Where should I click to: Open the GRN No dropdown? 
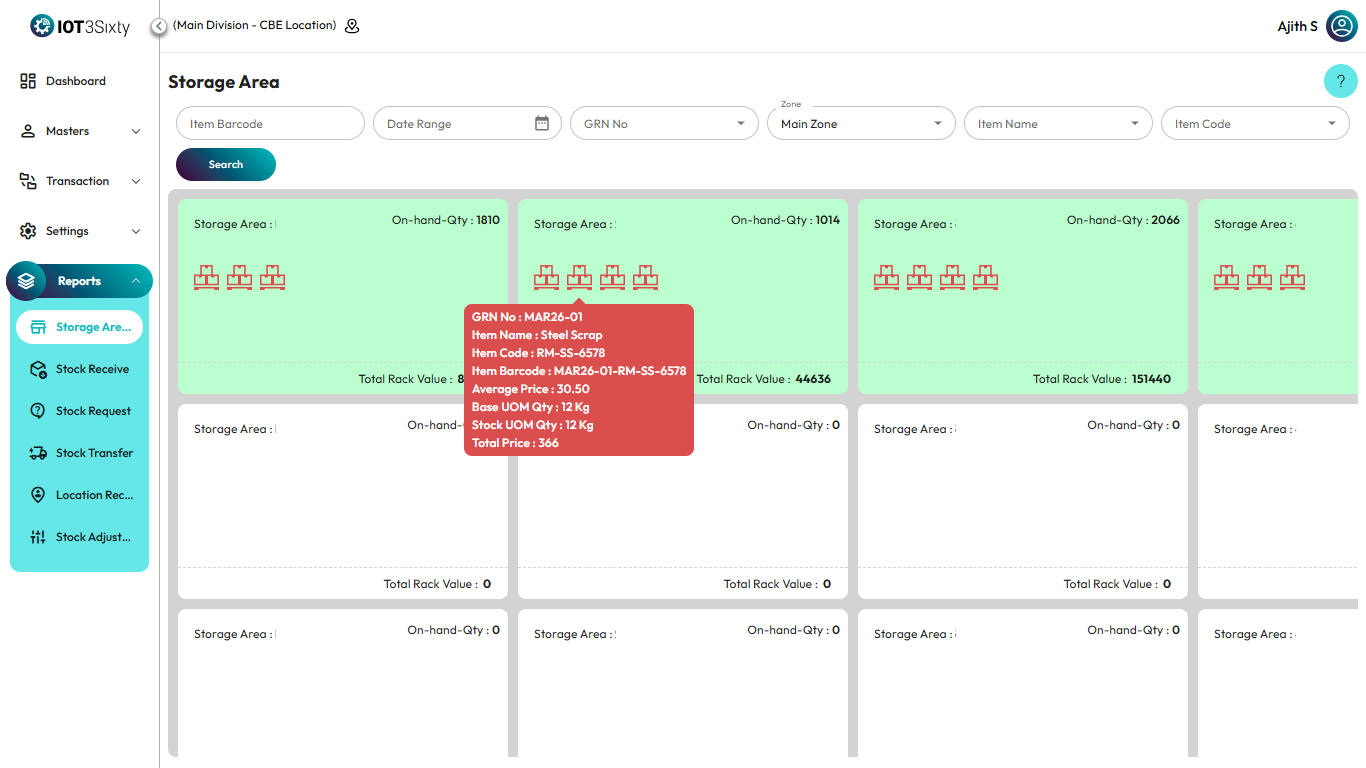664,124
